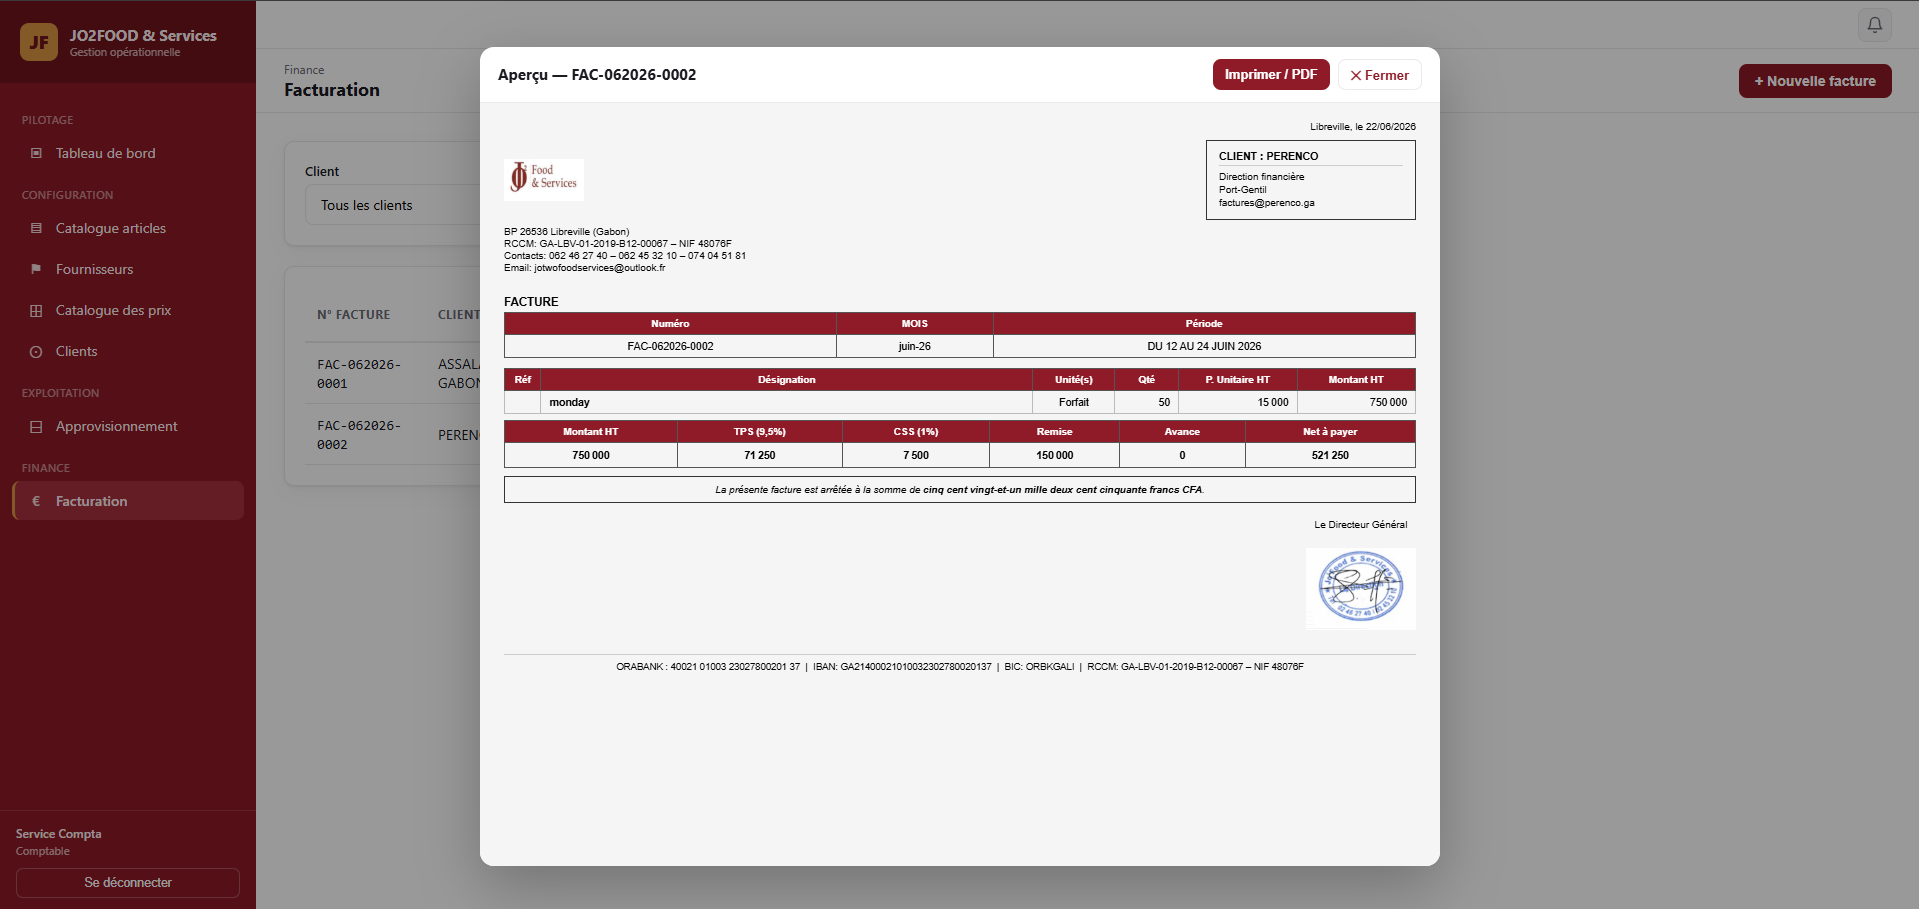Click Imprimer / PDF button
The width and height of the screenshot is (1919, 909).
1271,75
